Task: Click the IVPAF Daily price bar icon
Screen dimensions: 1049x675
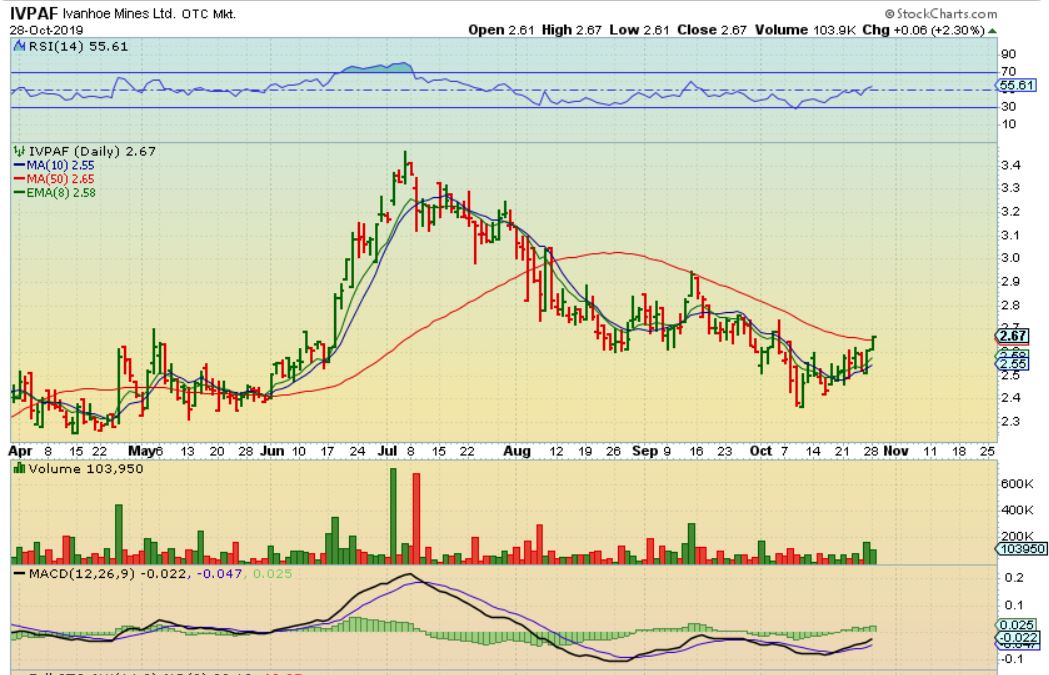Action: (x=18, y=151)
